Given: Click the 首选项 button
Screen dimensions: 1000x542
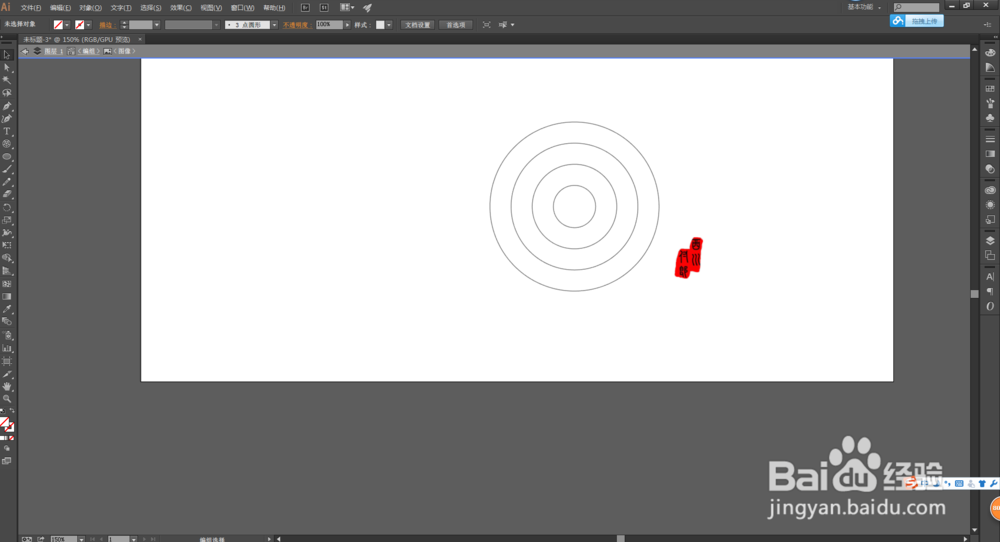Looking at the screenshot, I should pos(456,25).
